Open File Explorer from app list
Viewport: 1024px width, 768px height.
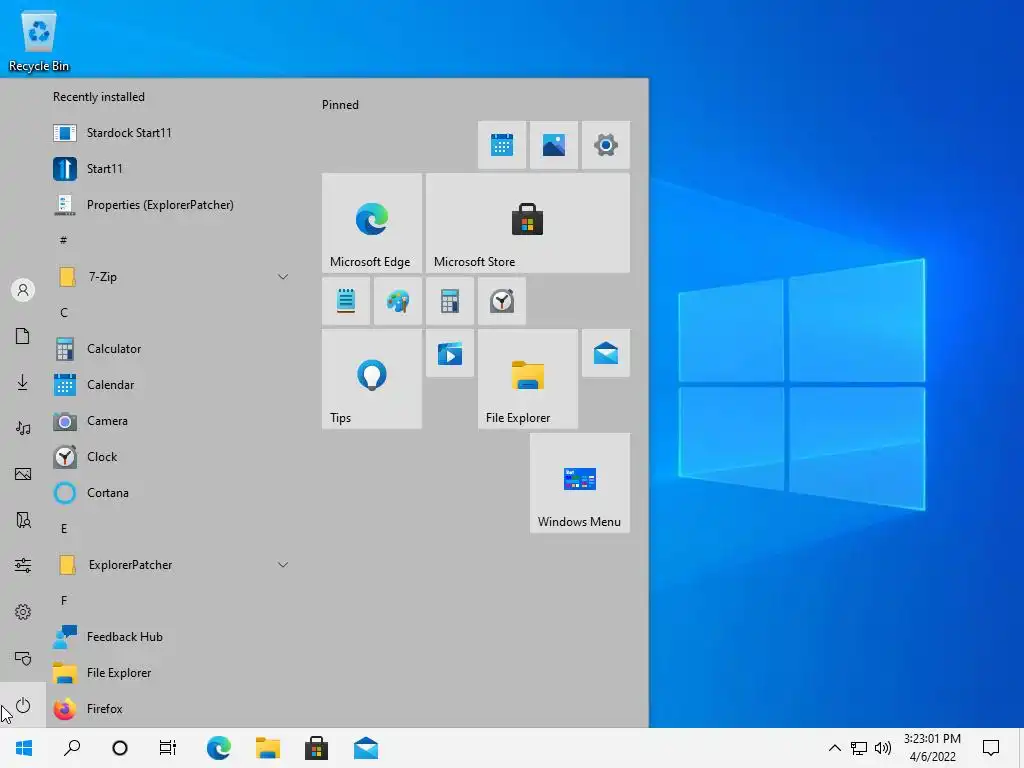click(170, 673)
